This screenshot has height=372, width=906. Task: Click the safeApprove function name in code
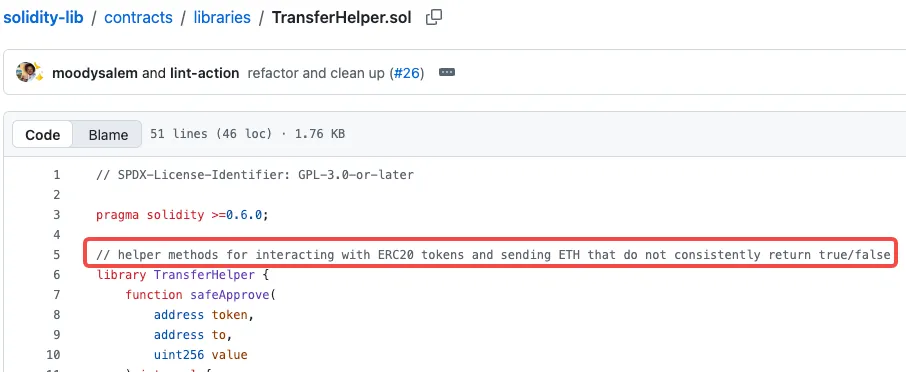tap(230, 295)
